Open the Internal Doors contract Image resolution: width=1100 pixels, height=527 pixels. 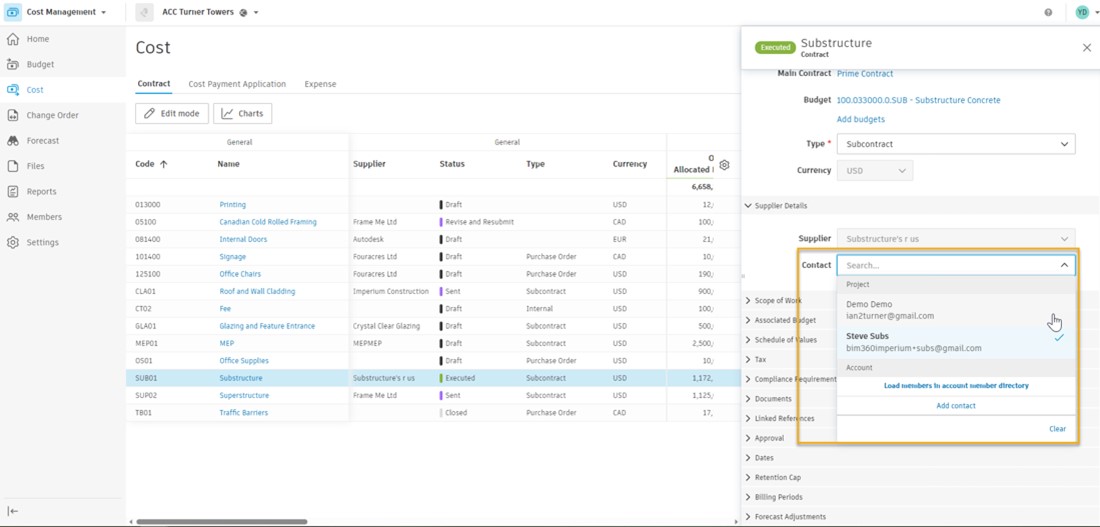(x=243, y=239)
